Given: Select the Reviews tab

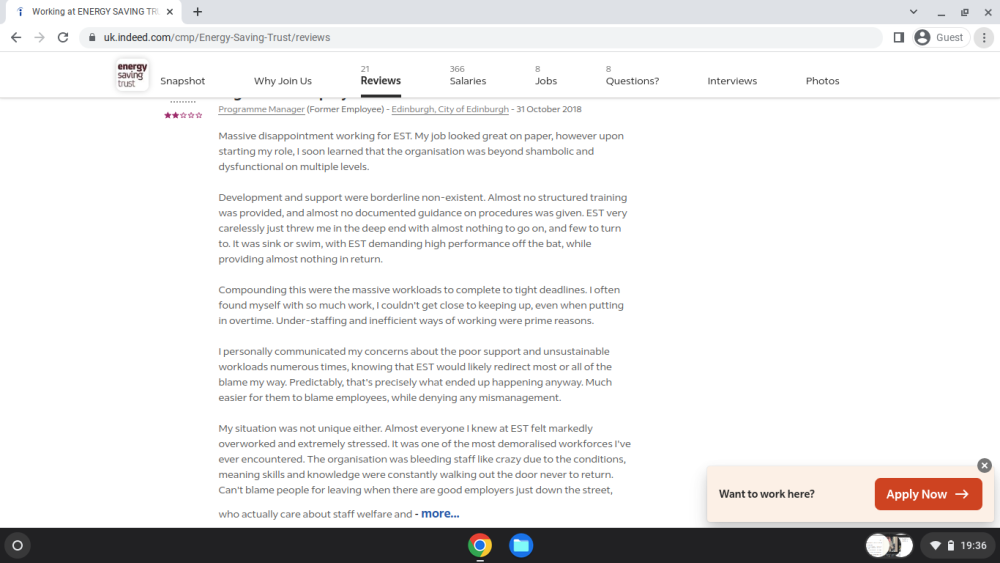Looking at the screenshot, I should (381, 80).
